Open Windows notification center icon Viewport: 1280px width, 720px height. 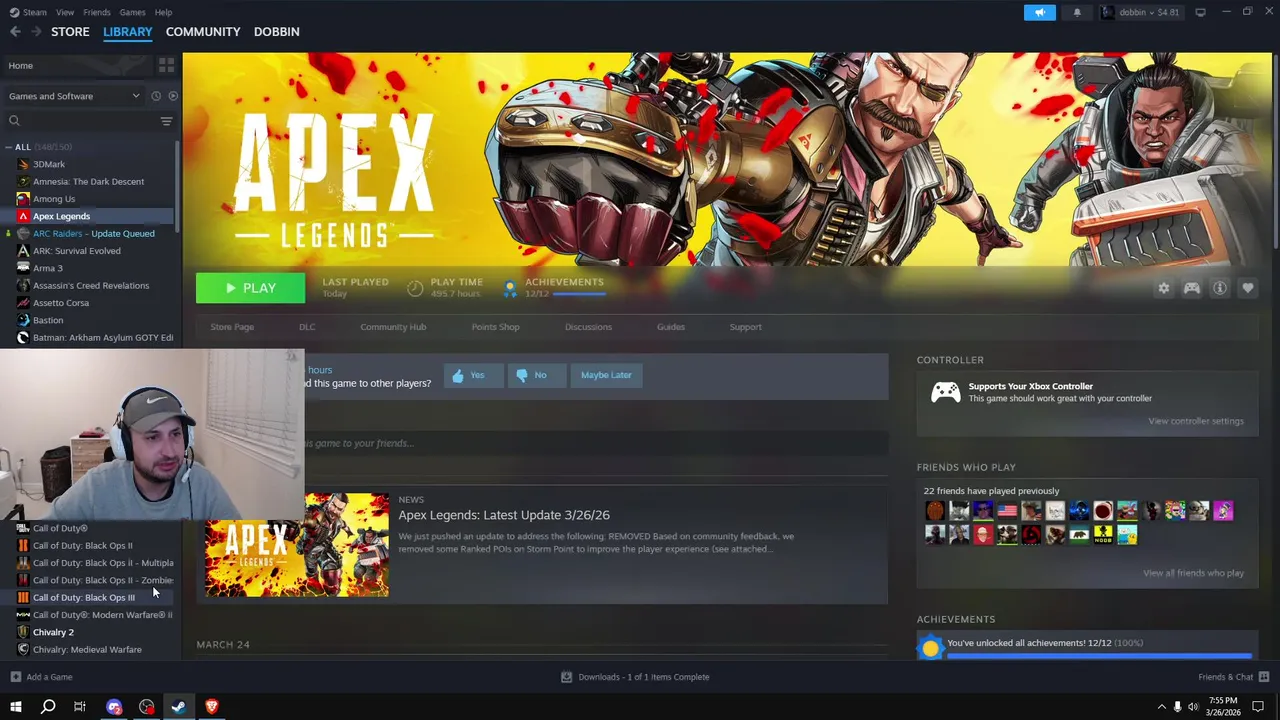click(1259, 707)
